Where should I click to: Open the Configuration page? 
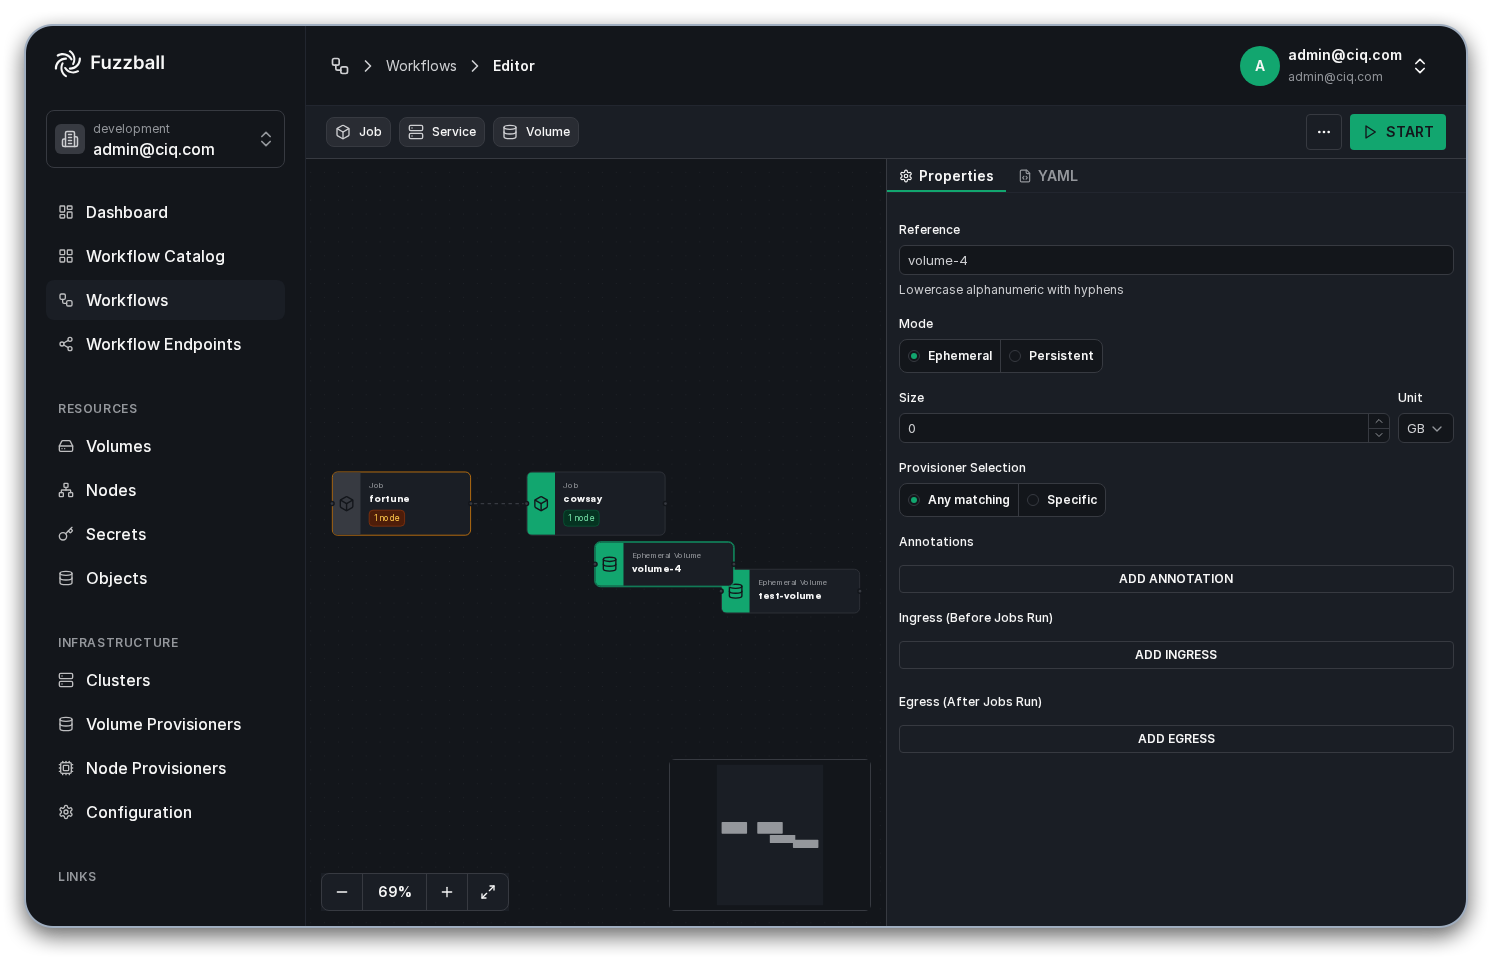coord(165,812)
